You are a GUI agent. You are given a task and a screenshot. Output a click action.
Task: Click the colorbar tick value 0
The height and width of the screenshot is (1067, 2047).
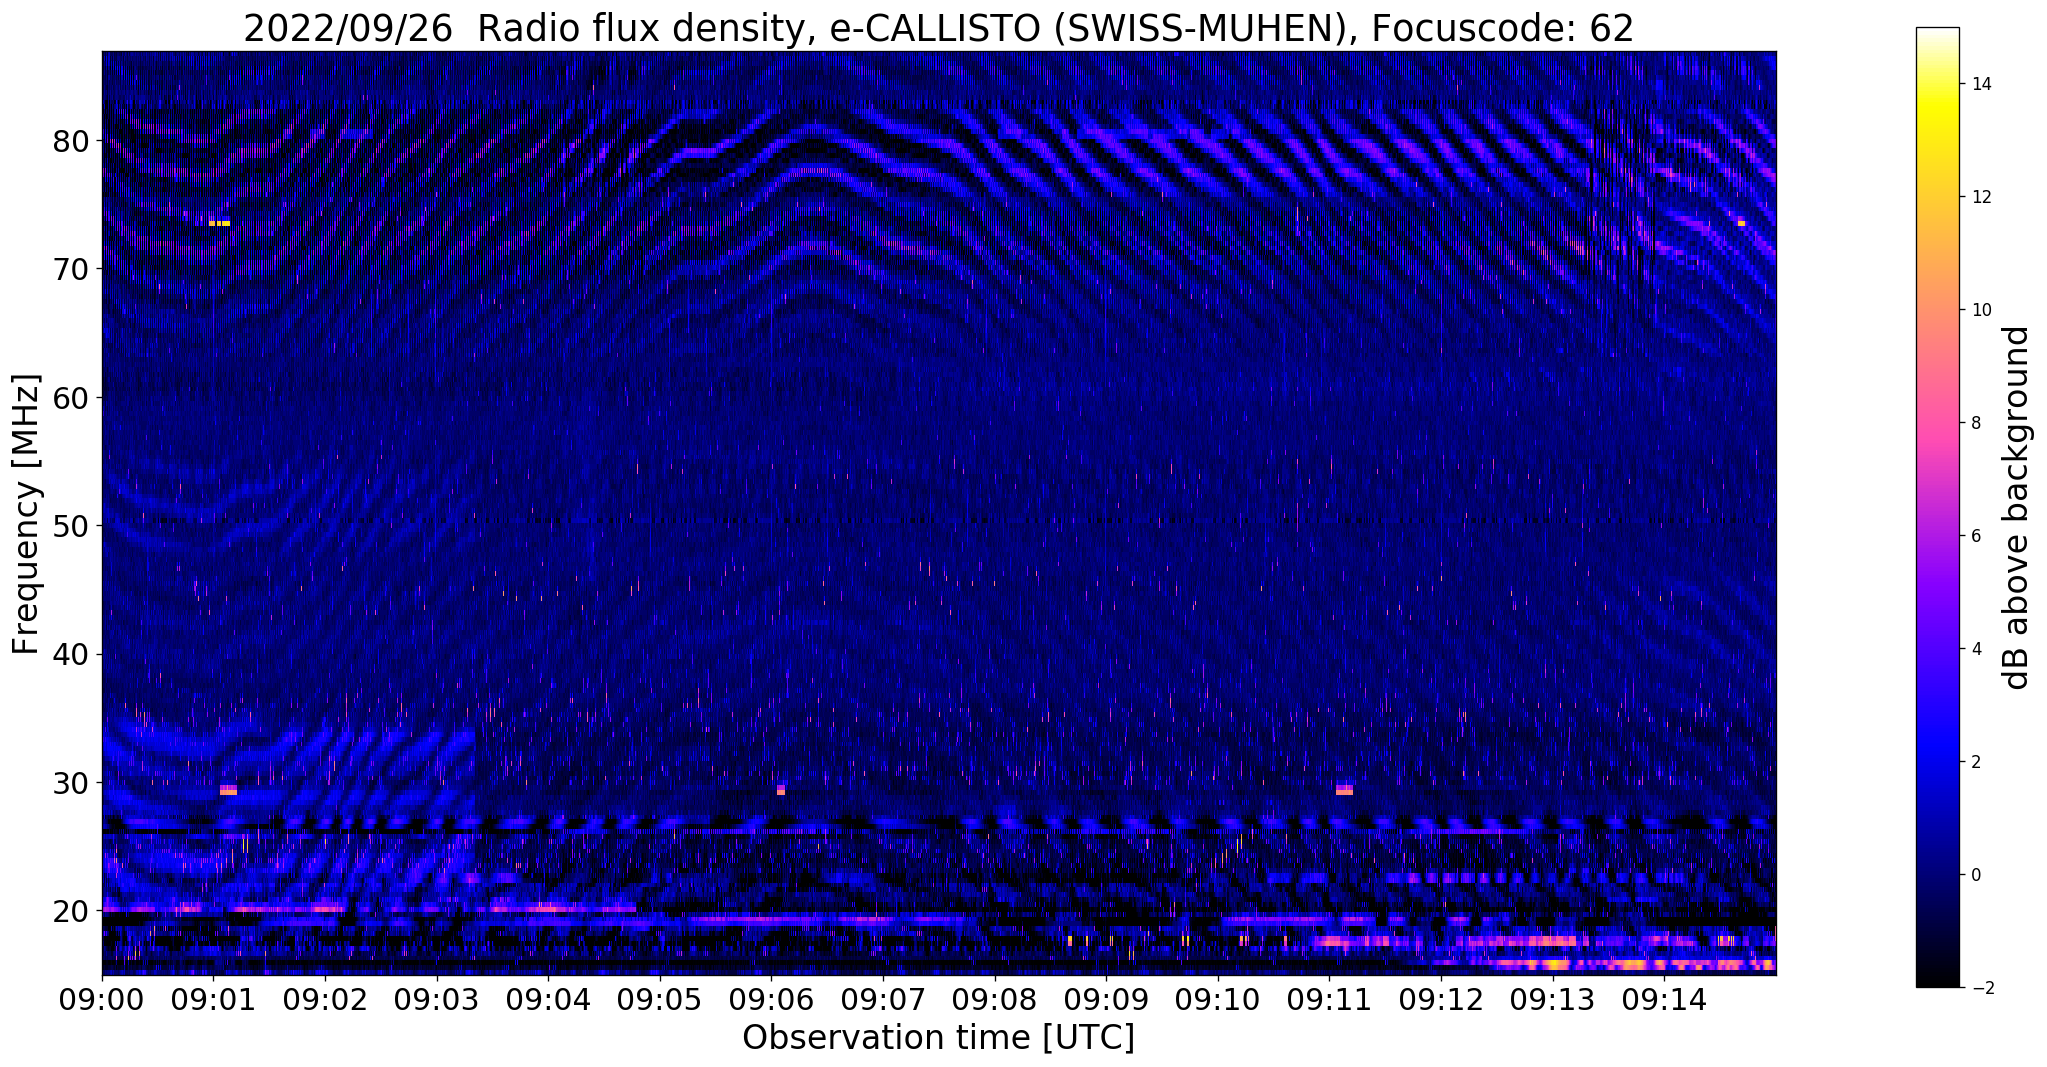click(1974, 875)
